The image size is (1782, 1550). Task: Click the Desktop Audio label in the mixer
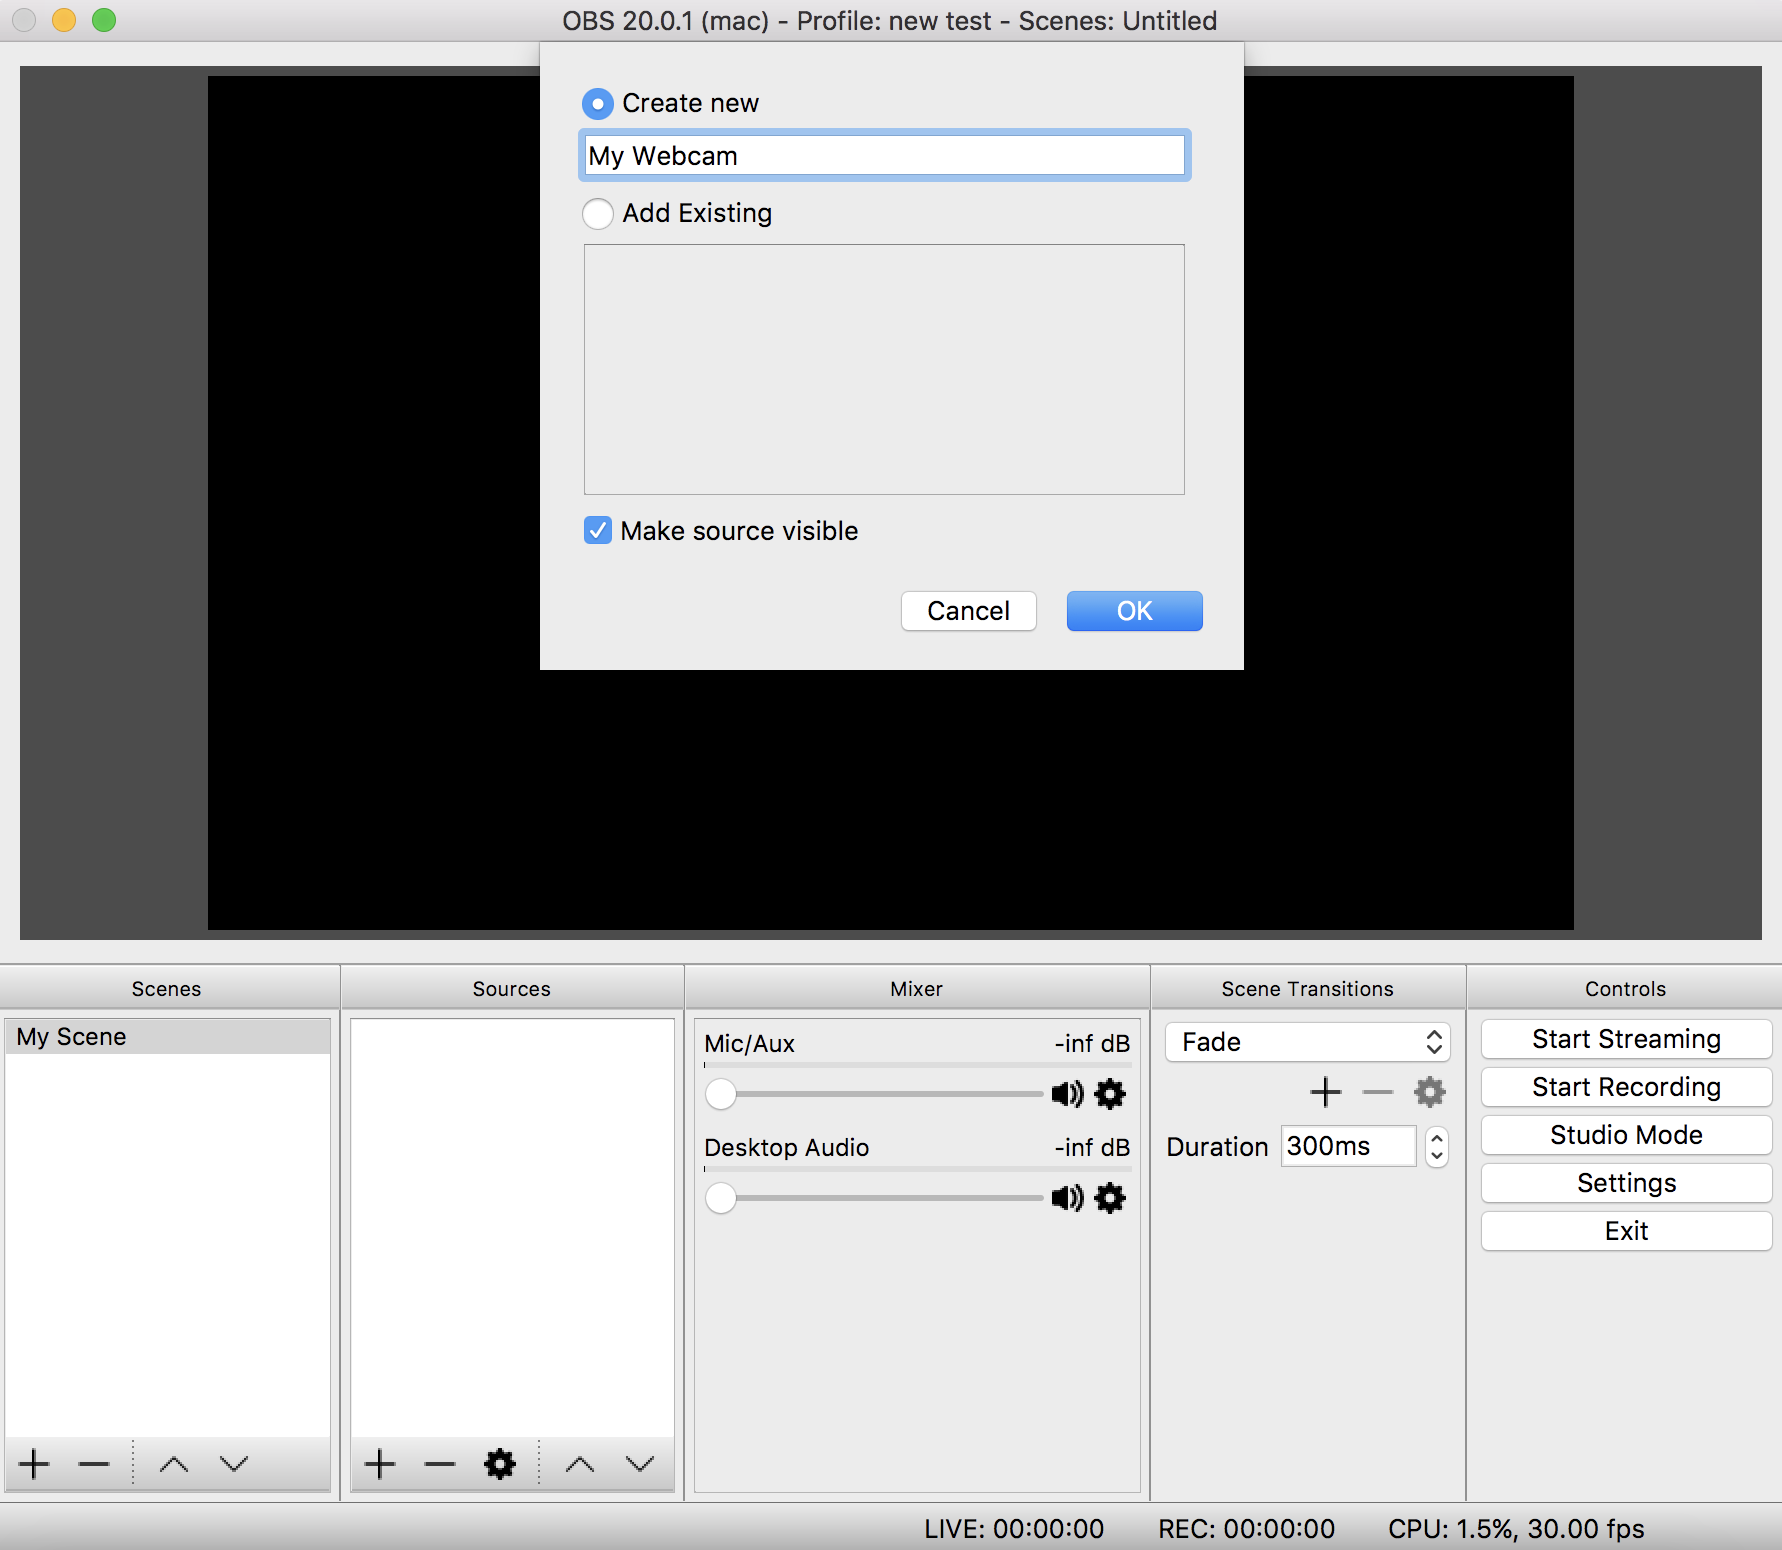click(787, 1148)
